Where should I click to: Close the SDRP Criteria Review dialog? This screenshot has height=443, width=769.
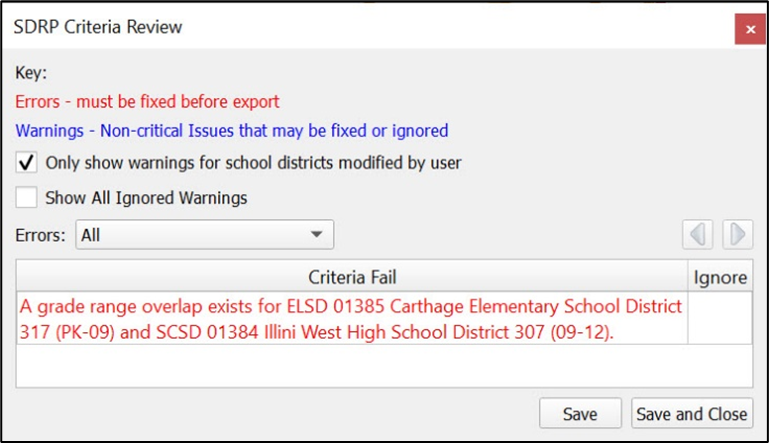[749, 30]
